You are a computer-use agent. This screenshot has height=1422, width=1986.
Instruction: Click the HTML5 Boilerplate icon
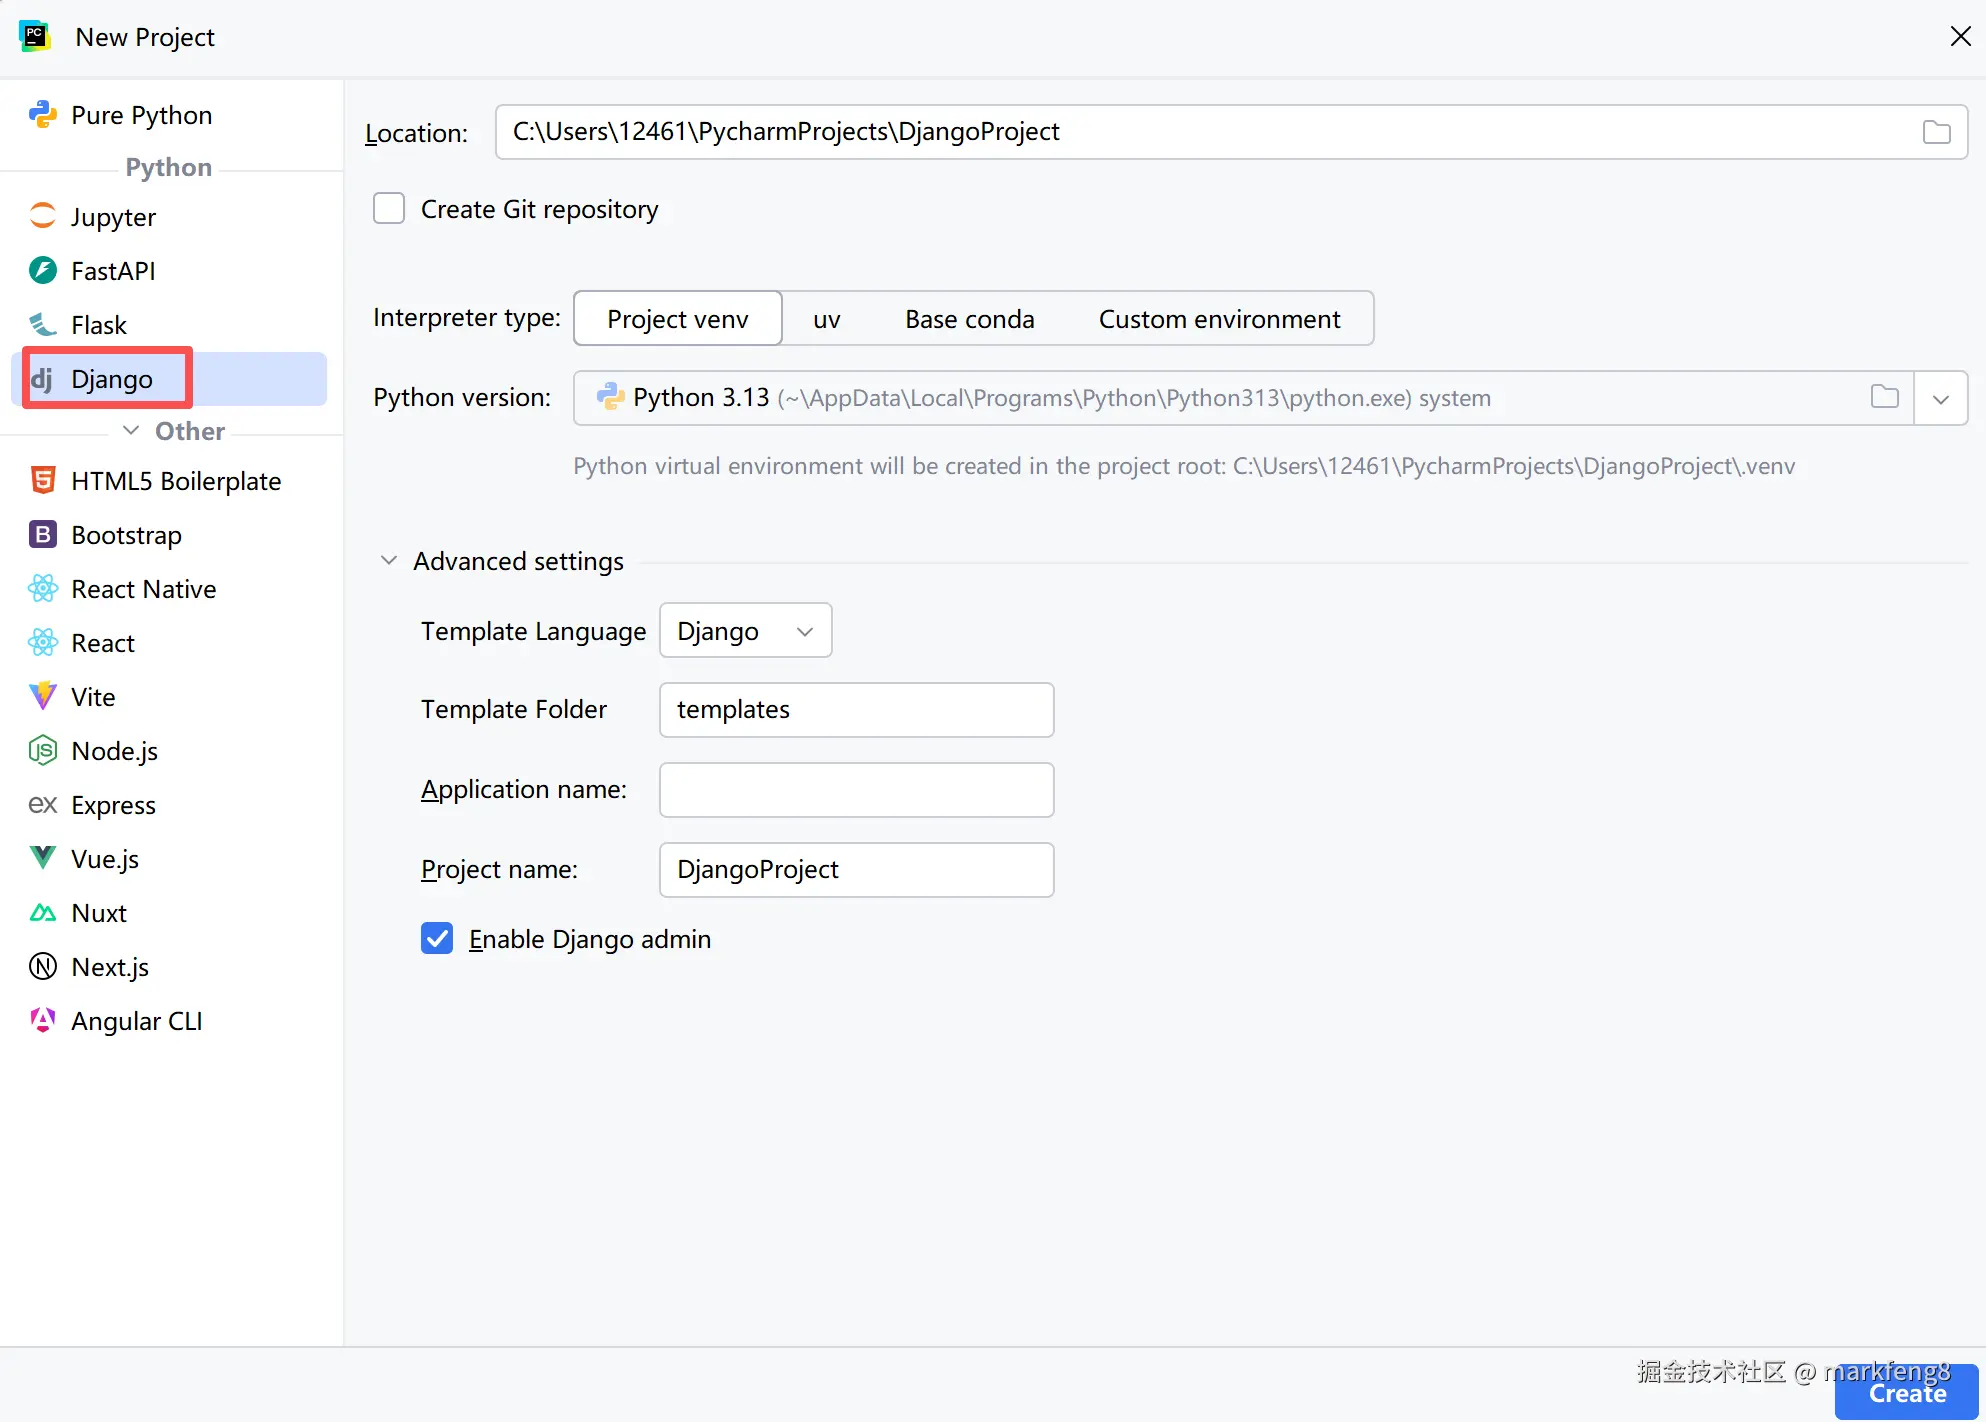(x=42, y=480)
